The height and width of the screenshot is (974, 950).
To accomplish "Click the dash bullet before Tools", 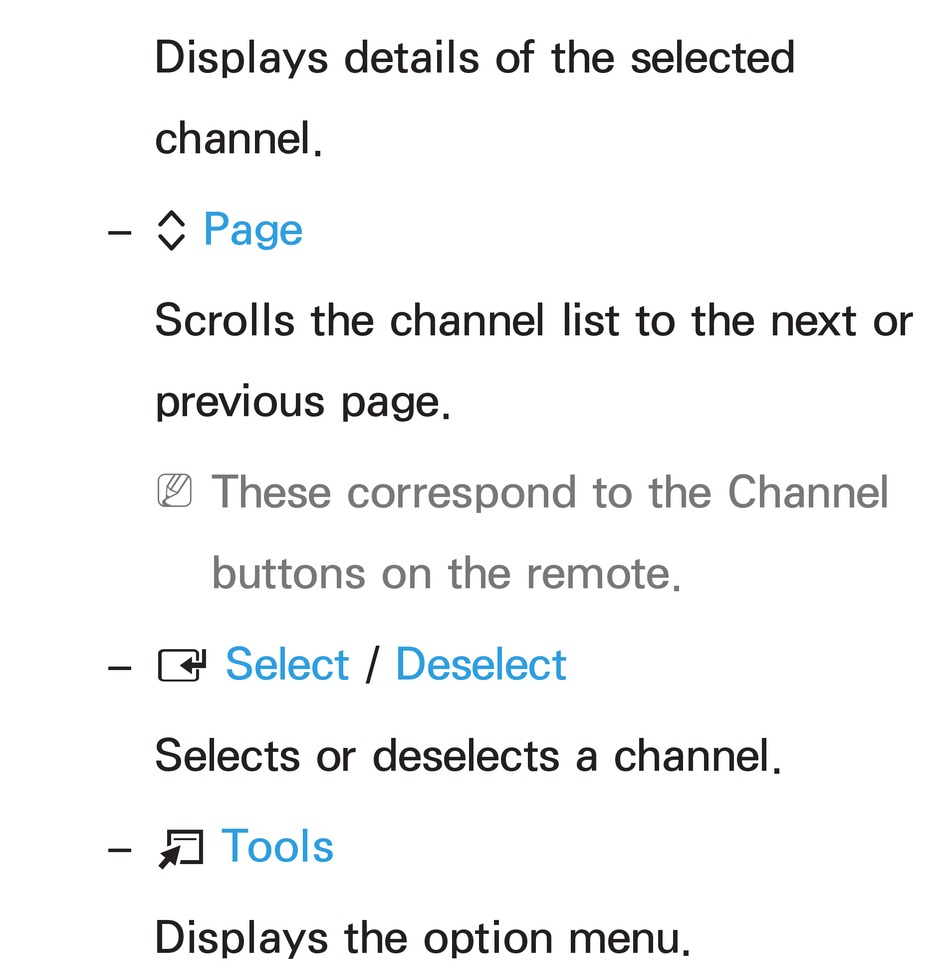I will [x=120, y=850].
